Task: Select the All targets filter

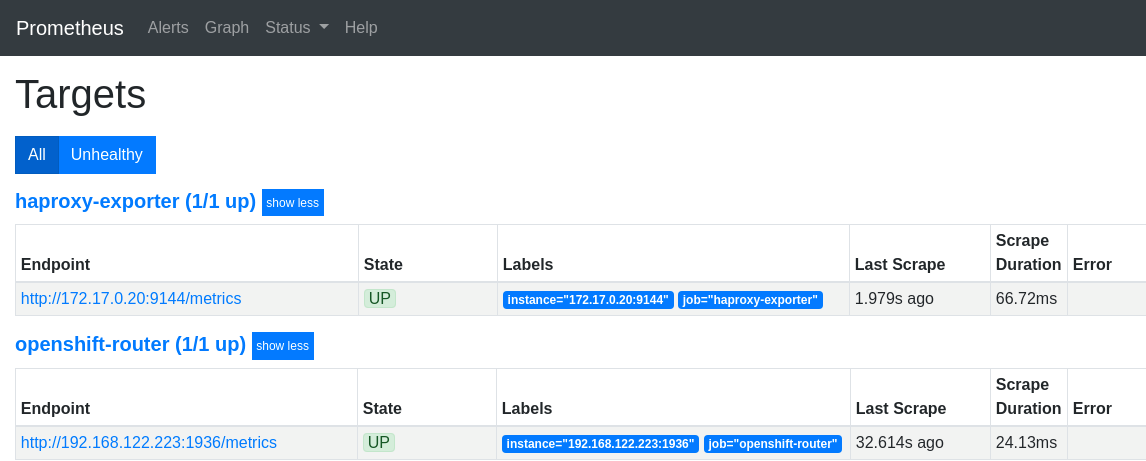Action: [37, 155]
